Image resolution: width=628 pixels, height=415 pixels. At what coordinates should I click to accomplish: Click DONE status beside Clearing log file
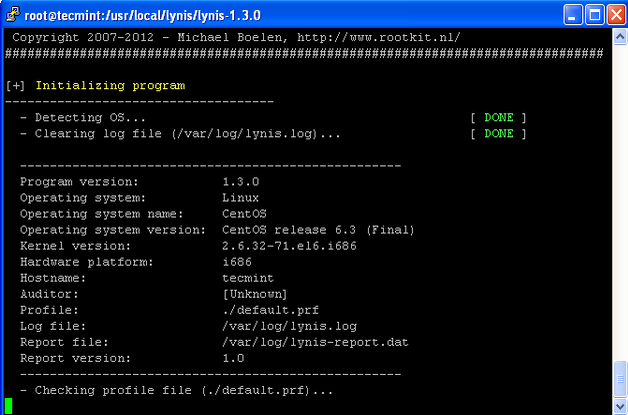[499, 134]
